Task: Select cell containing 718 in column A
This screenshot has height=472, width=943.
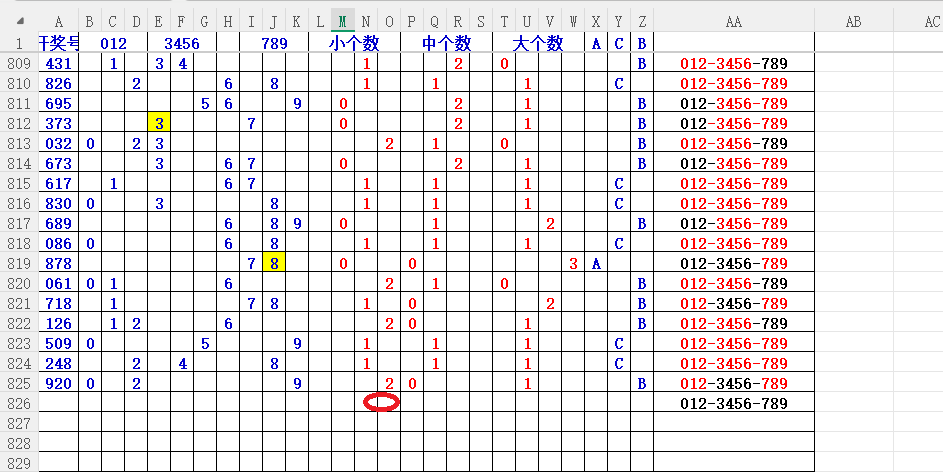Action: pos(58,303)
